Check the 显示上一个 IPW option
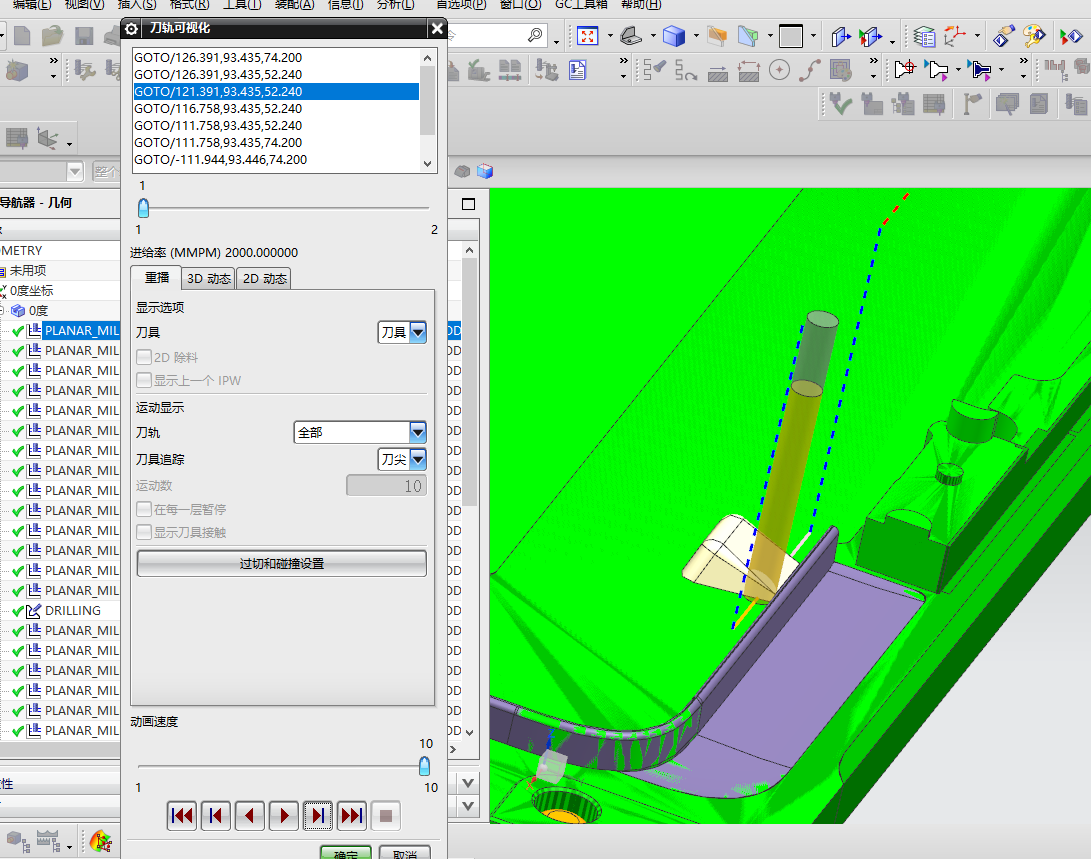 pos(145,380)
